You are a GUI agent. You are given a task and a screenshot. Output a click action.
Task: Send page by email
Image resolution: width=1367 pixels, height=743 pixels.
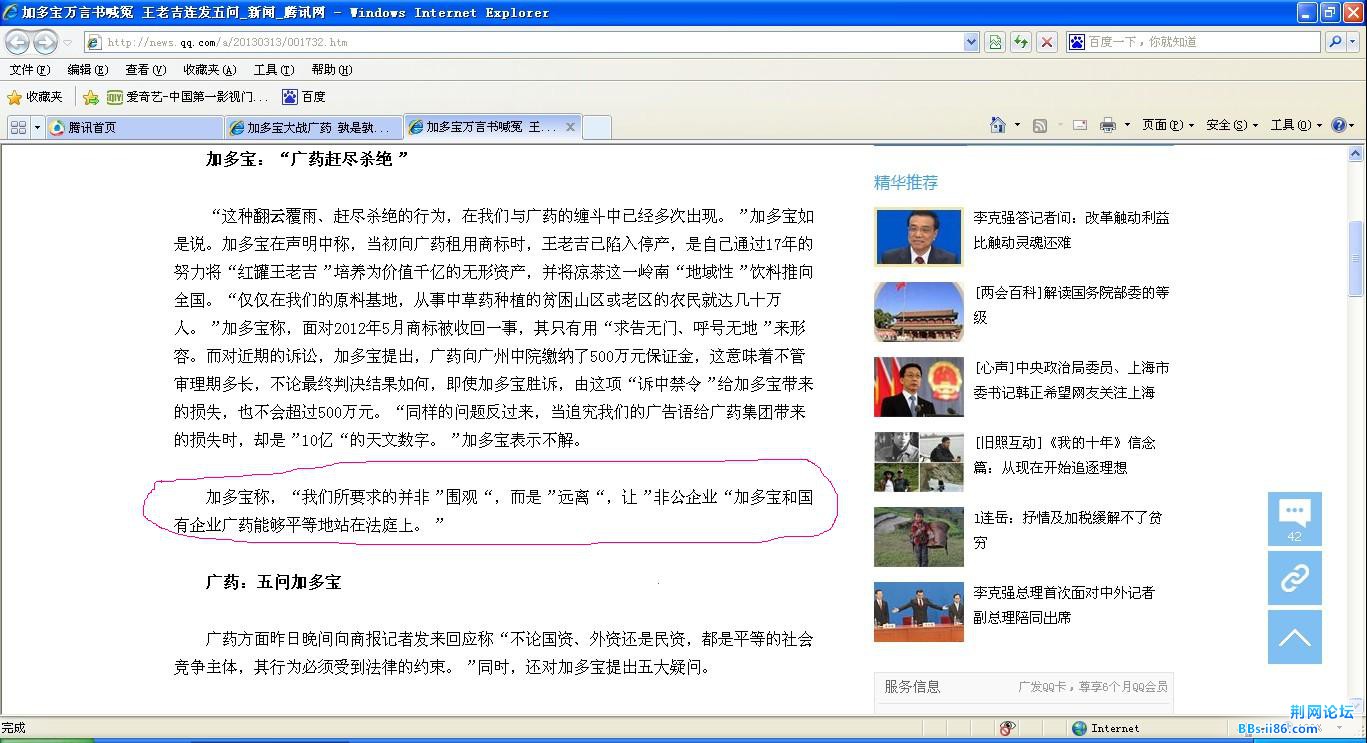(1080, 124)
